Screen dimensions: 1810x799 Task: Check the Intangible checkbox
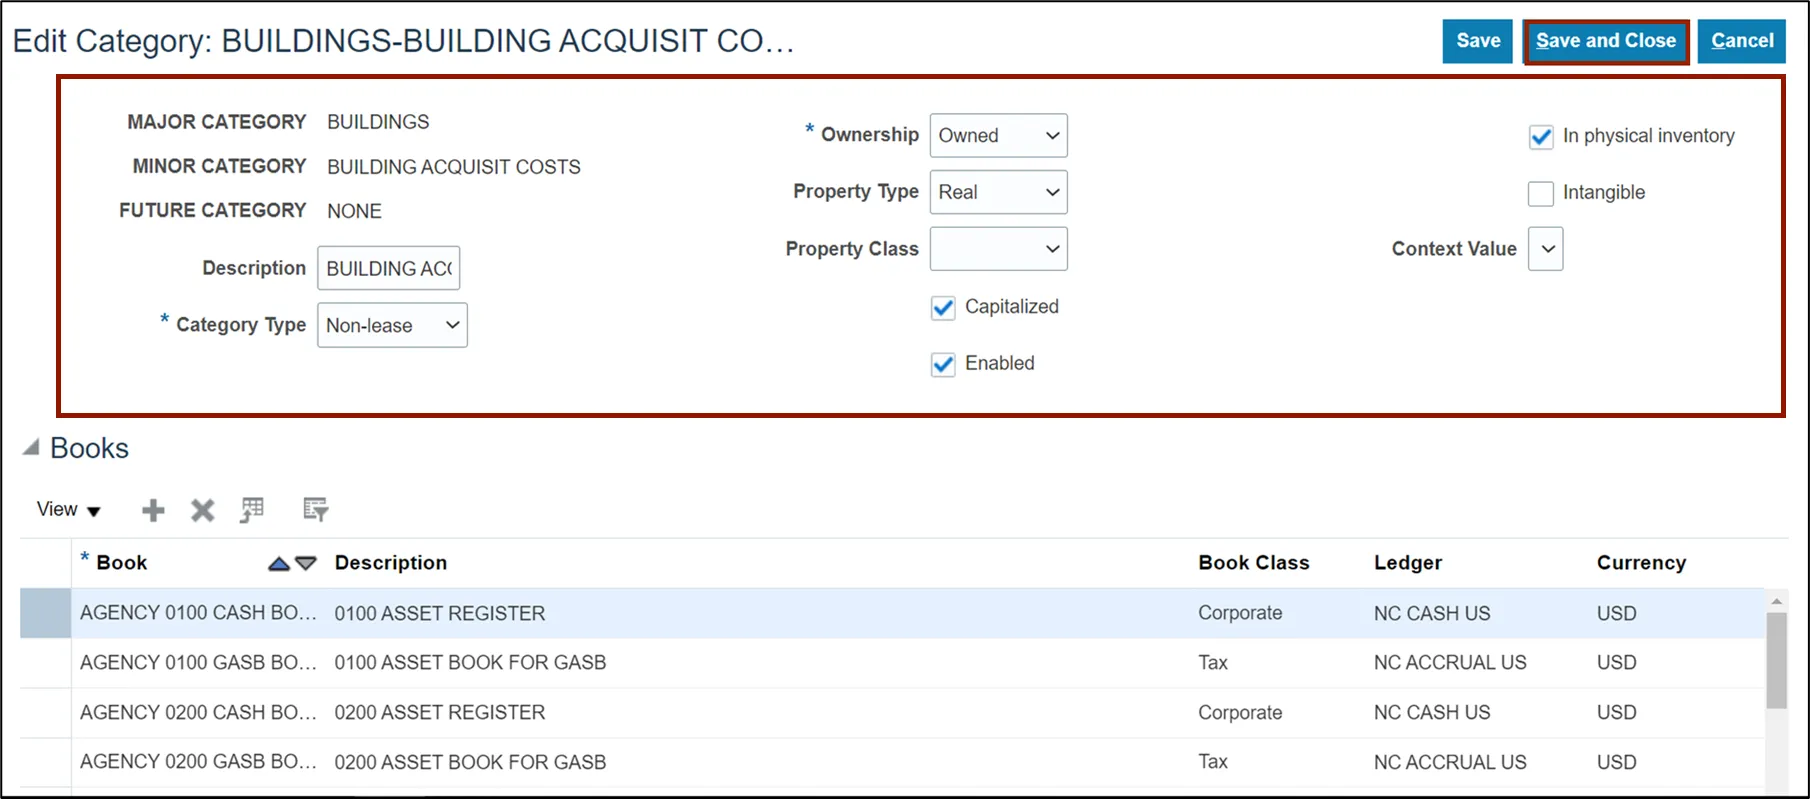pos(1541,193)
